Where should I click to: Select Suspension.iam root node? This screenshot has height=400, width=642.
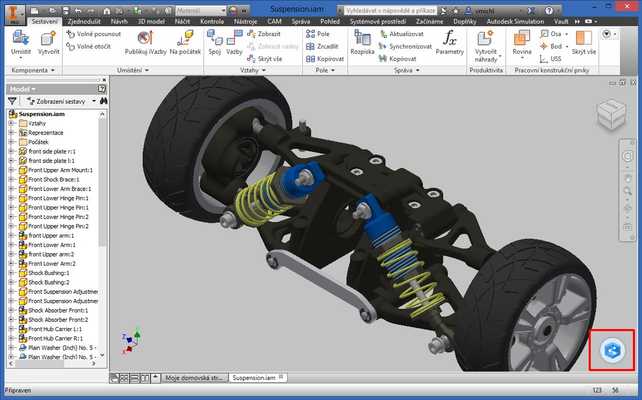tap(41, 114)
